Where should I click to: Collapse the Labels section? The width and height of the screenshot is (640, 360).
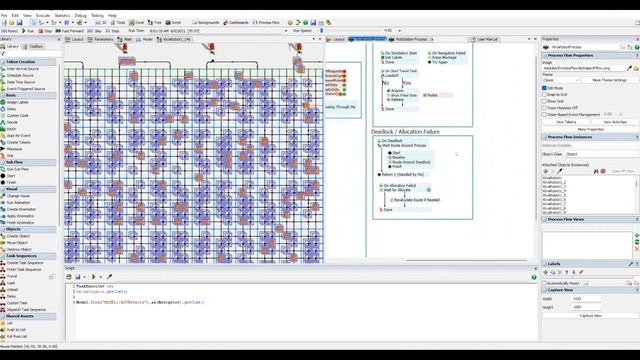point(544,264)
